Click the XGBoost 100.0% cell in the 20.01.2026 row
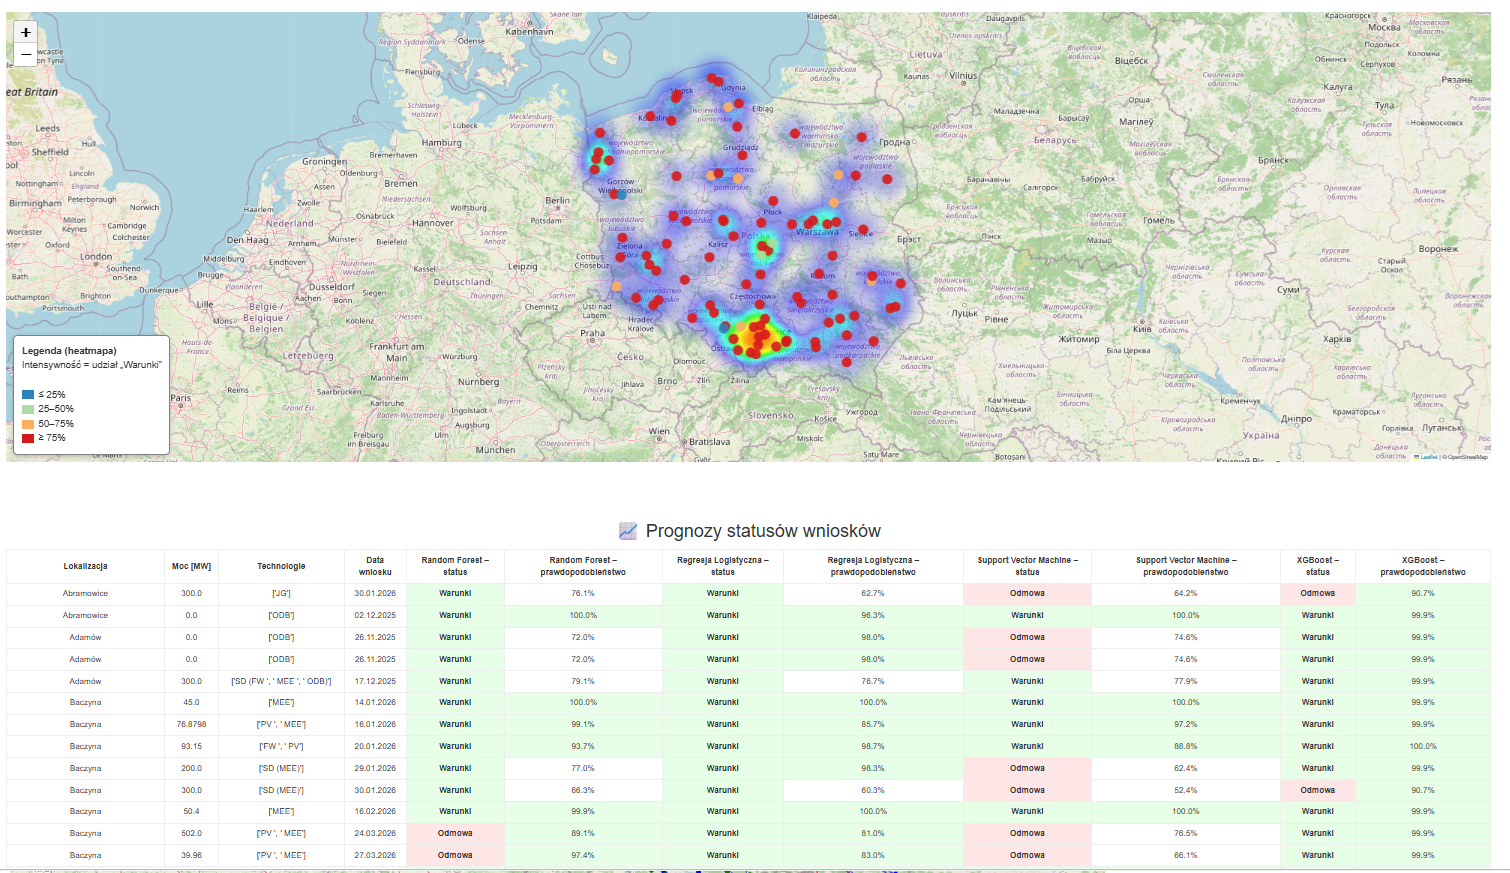This screenshot has height=873, width=1510. [1423, 747]
